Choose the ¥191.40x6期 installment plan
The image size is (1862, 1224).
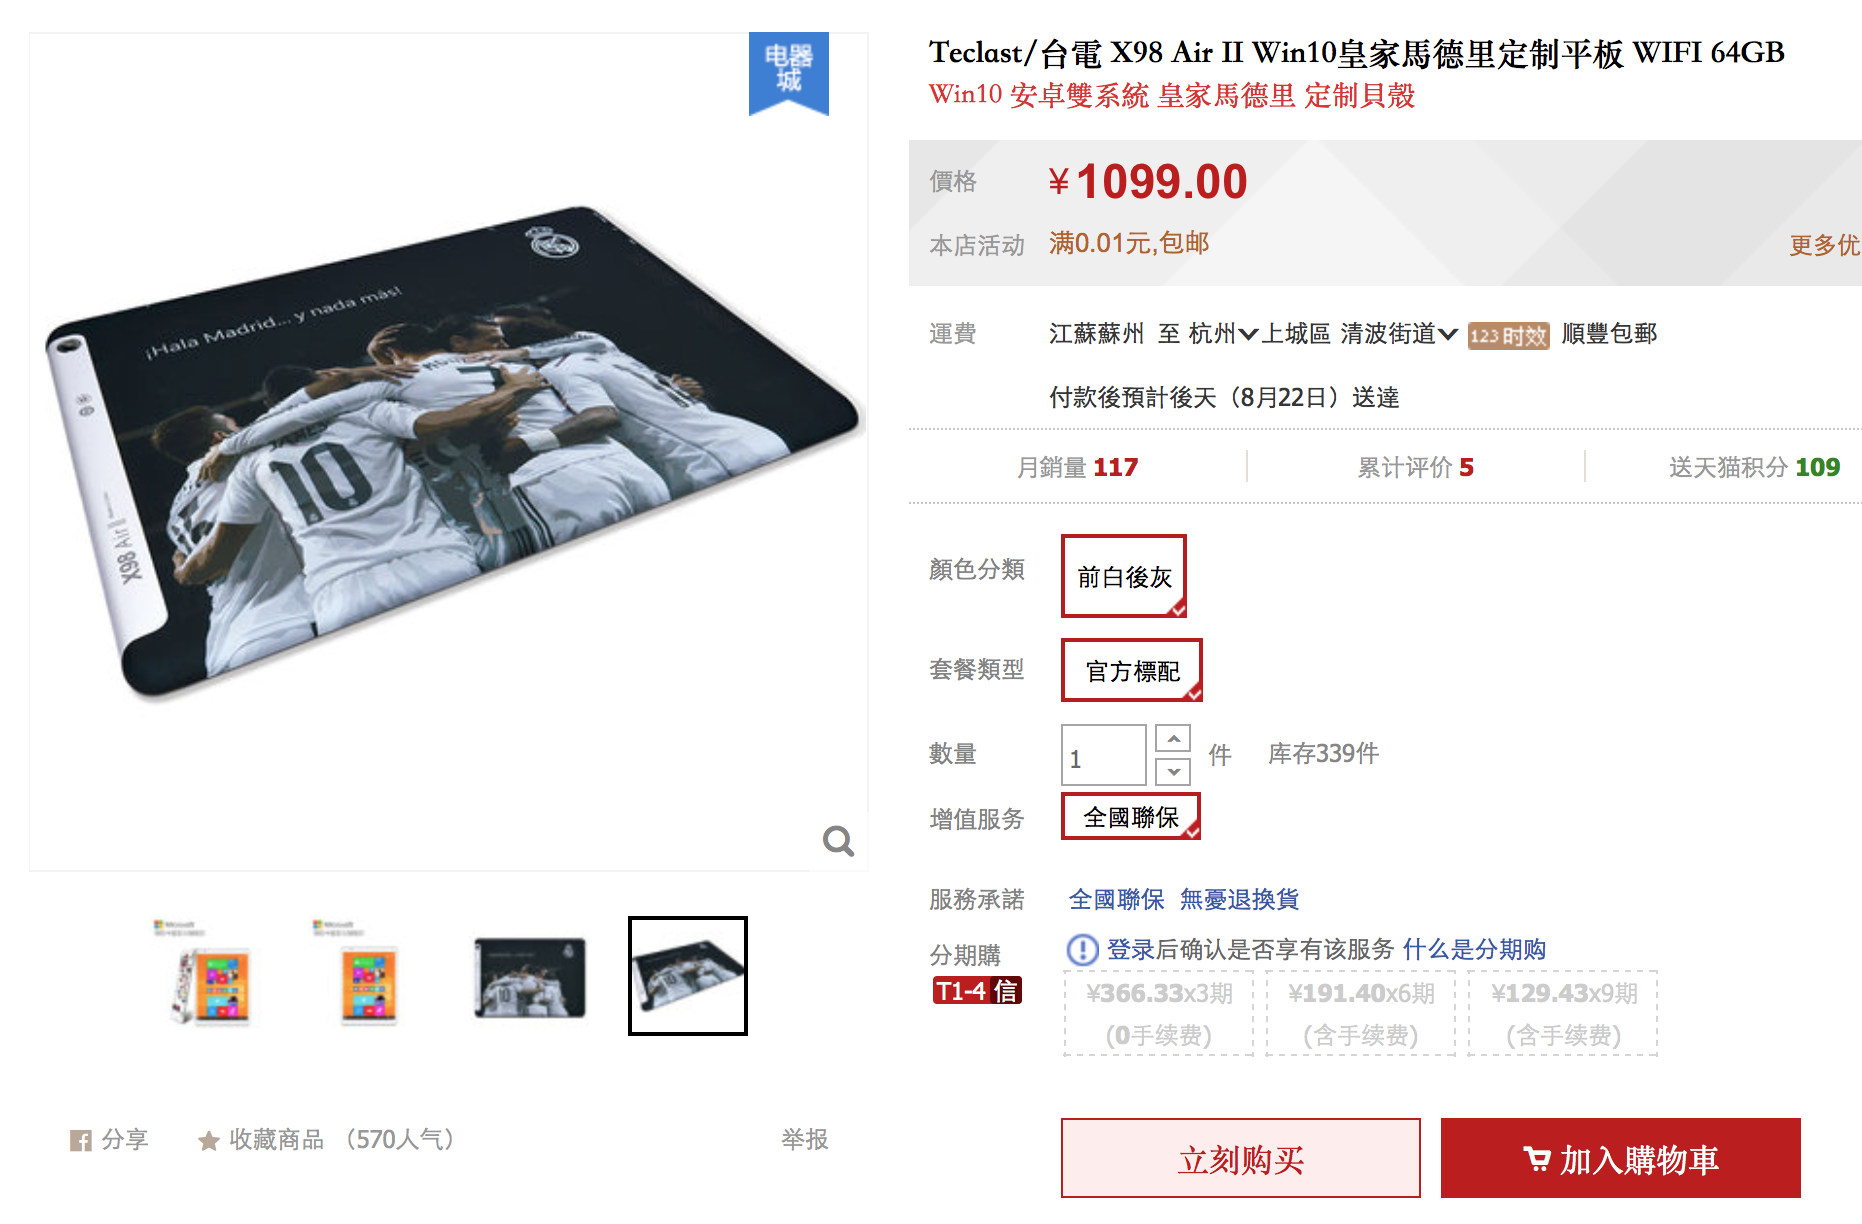tap(1361, 1013)
